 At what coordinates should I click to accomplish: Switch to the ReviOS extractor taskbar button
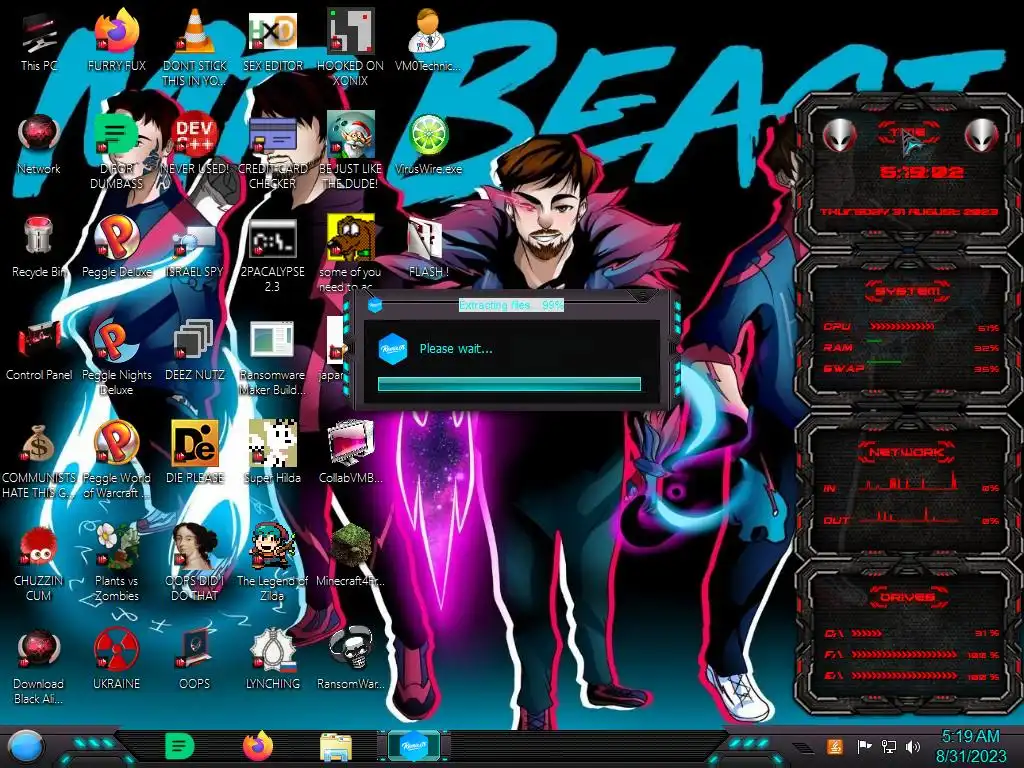click(x=414, y=746)
